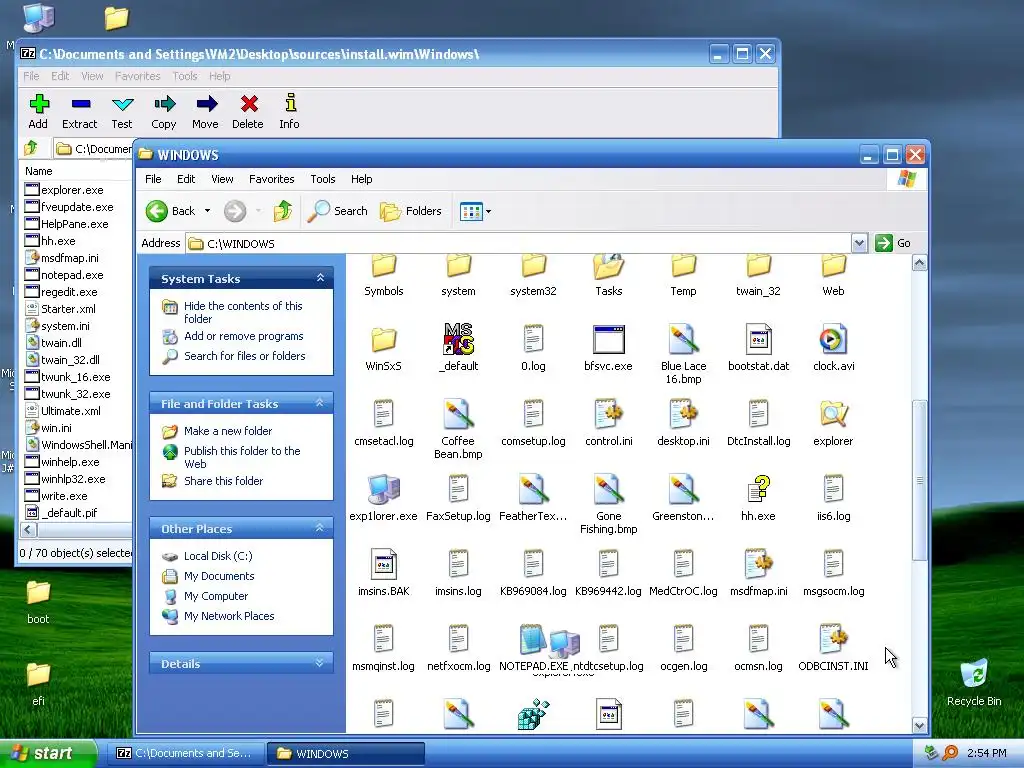Viewport: 1024px width, 768px height.
Task: Collapse the Other Places panel
Action: [320, 528]
